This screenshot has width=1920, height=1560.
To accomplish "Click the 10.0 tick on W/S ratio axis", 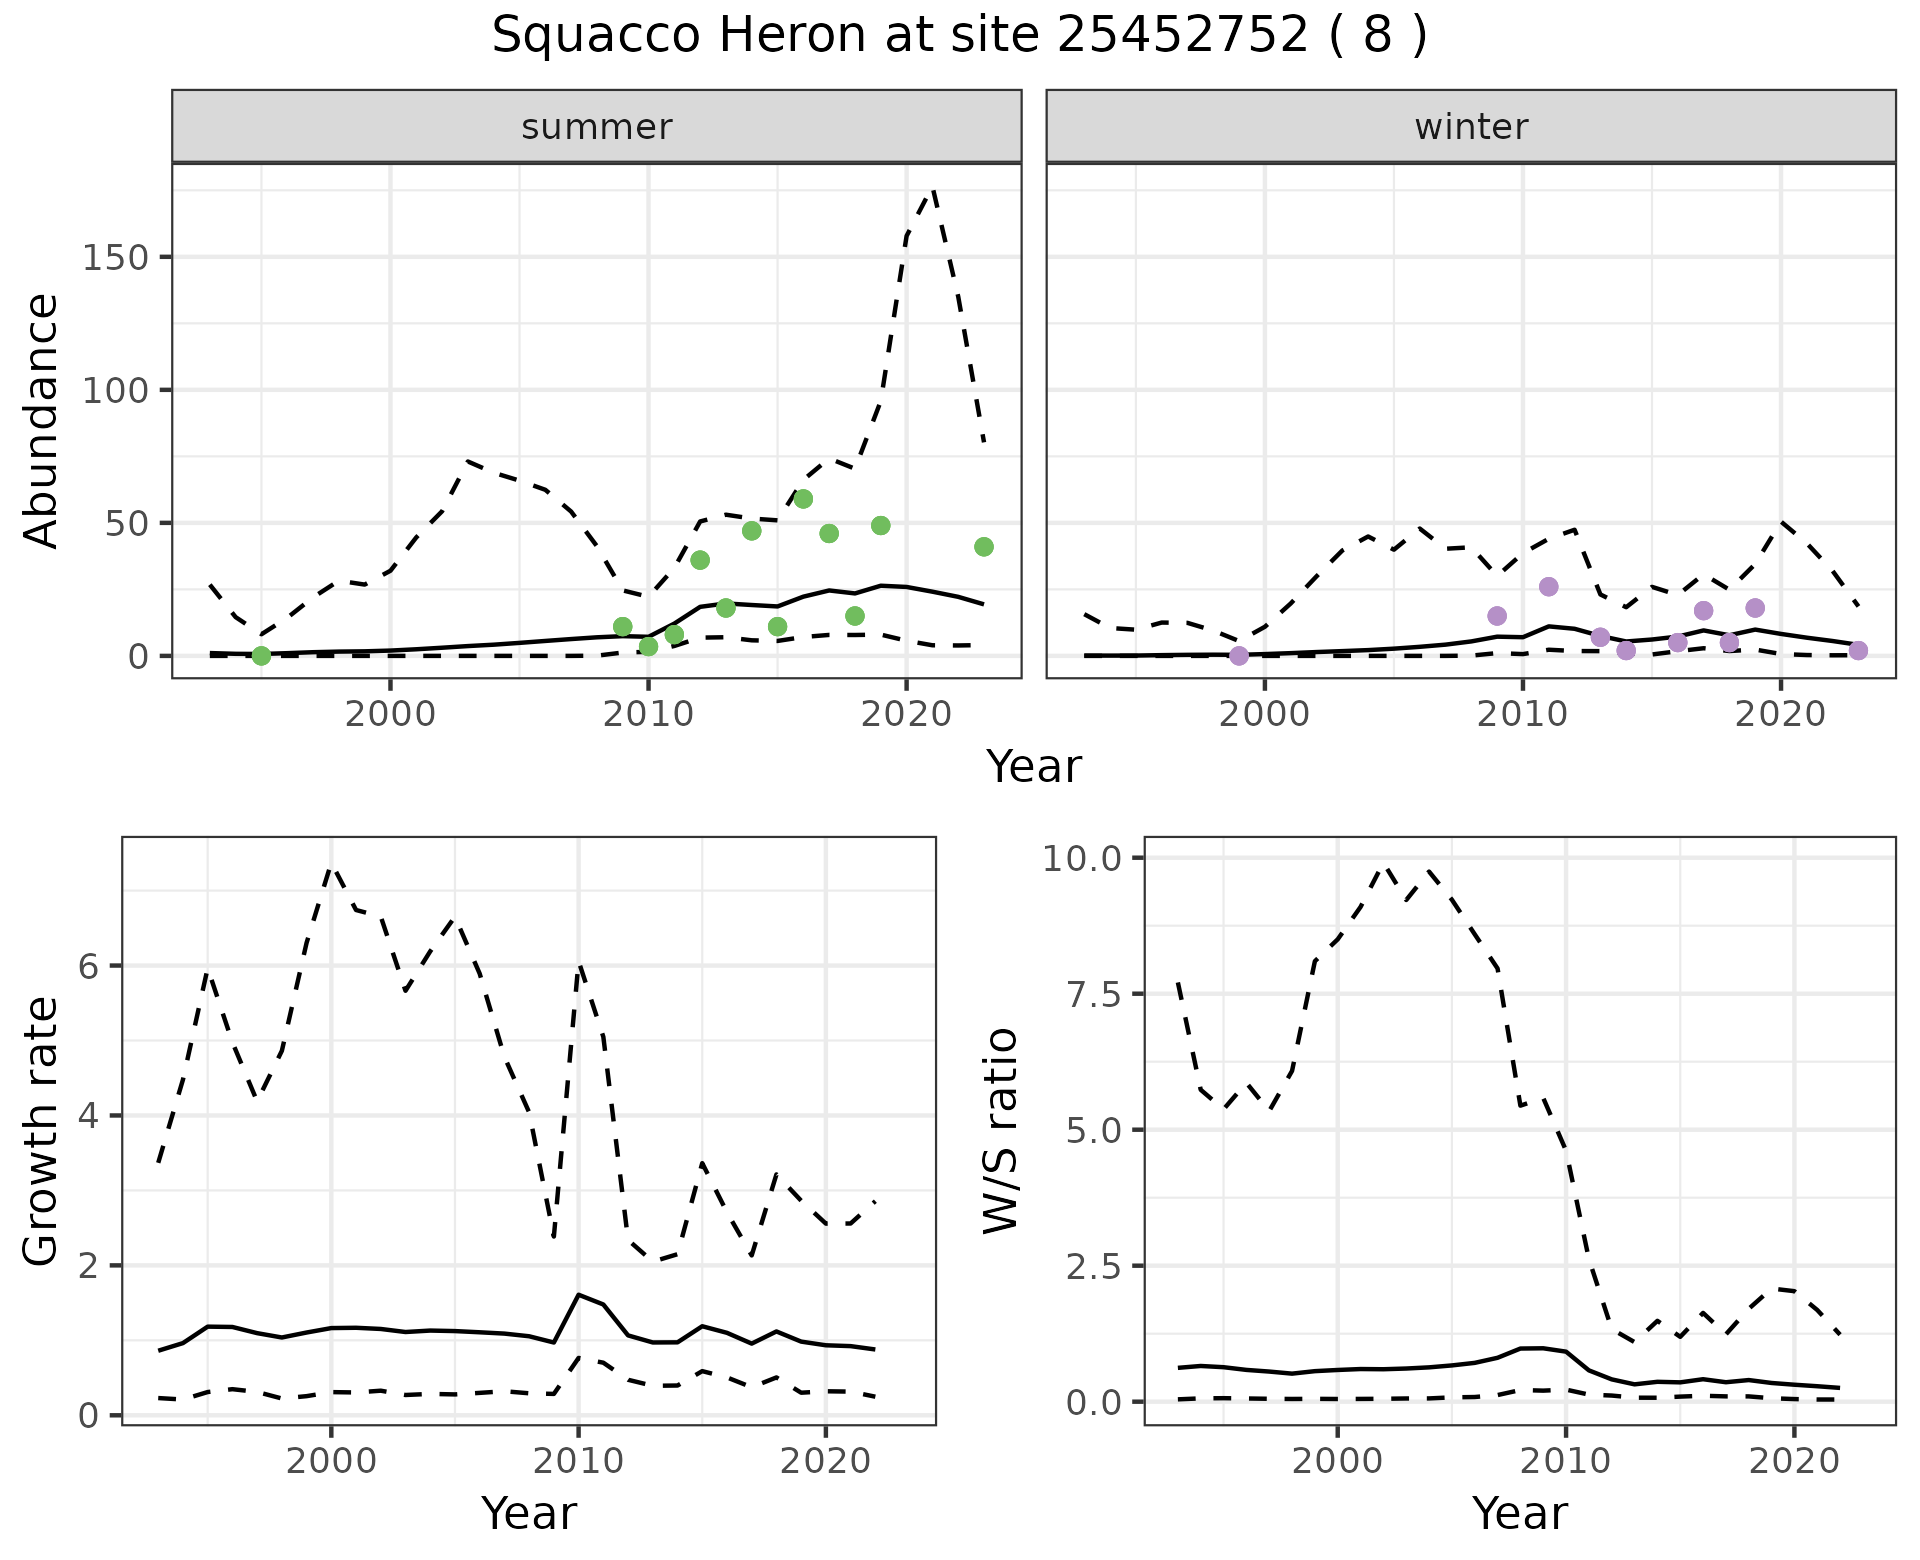I will tap(1083, 858).
